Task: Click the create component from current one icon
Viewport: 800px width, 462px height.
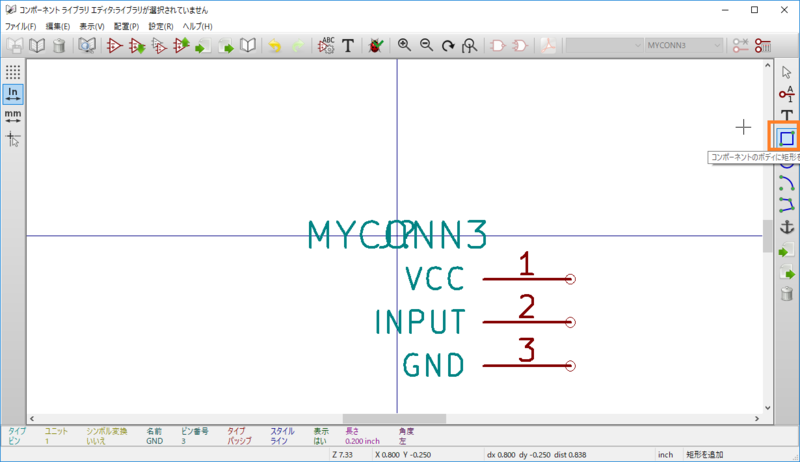Action: [159, 46]
